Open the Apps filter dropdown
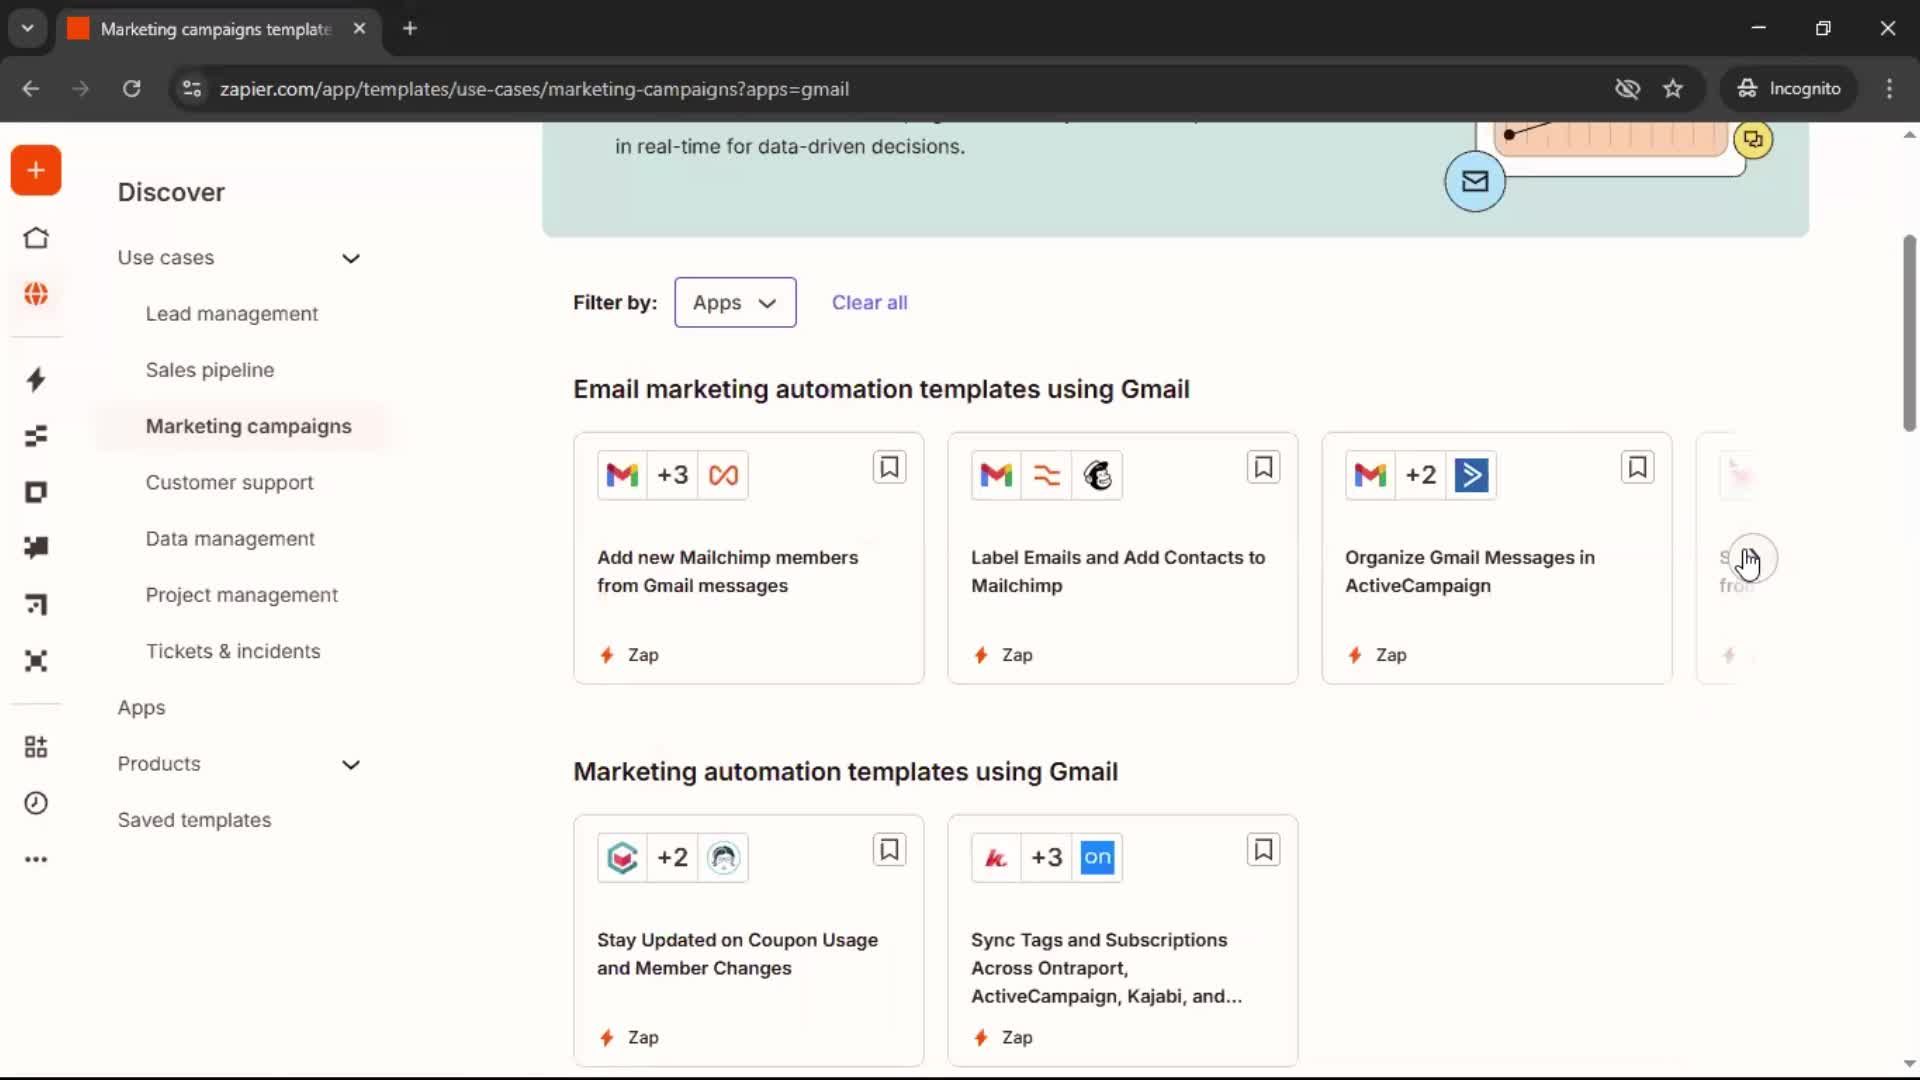The height and width of the screenshot is (1080, 1920). pyautogui.click(x=735, y=302)
